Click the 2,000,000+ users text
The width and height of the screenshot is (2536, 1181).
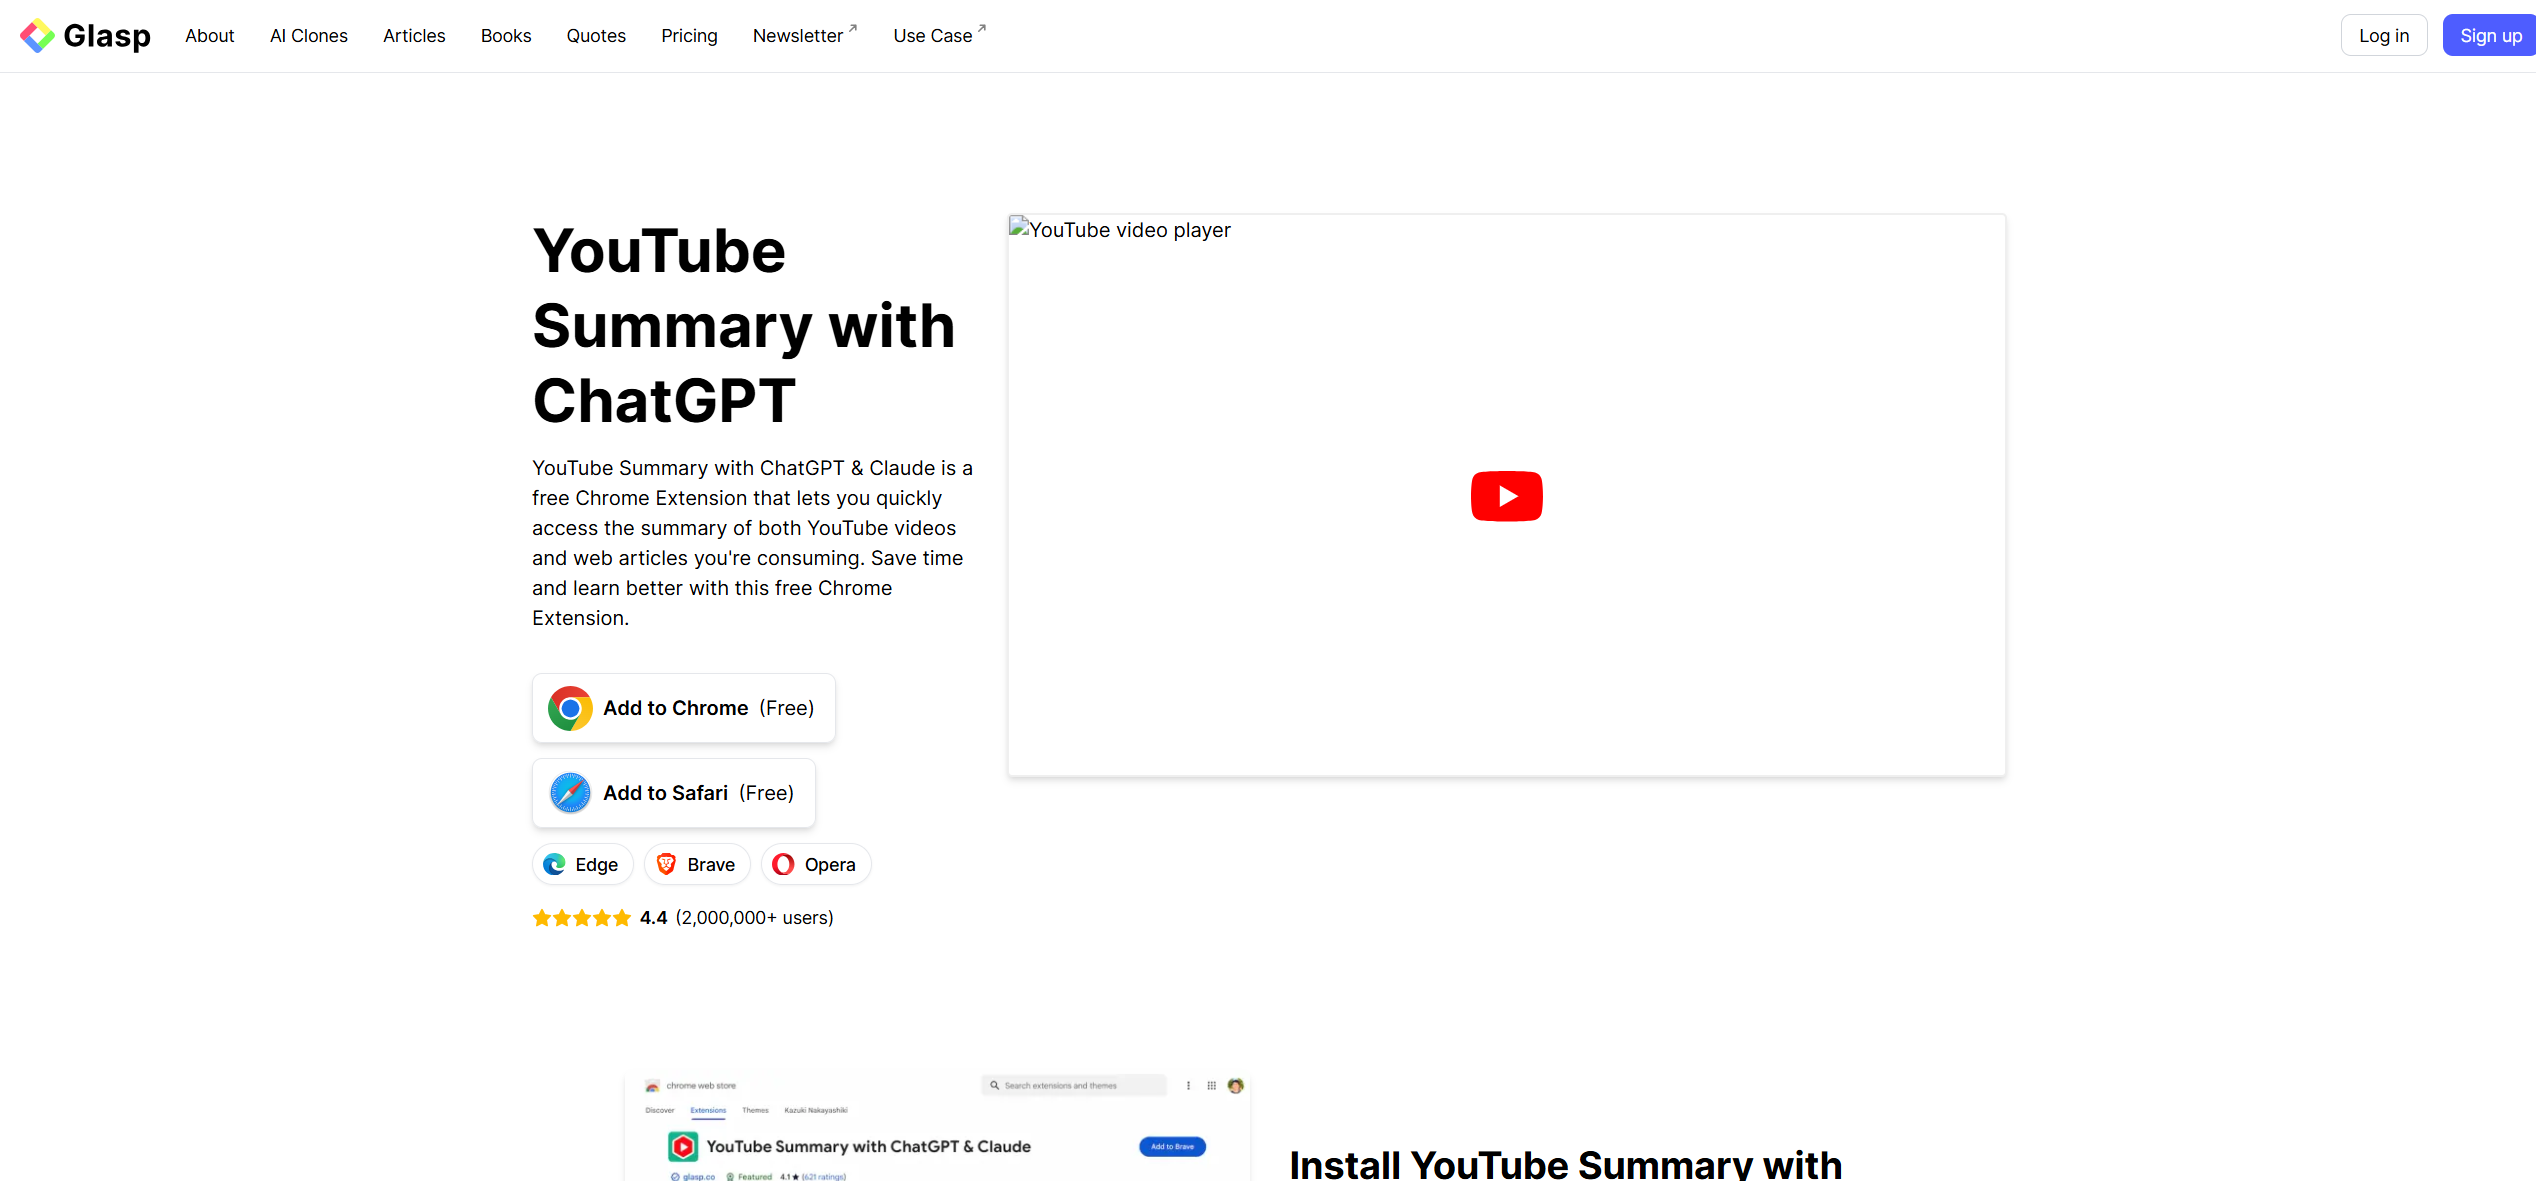[755, 918]
